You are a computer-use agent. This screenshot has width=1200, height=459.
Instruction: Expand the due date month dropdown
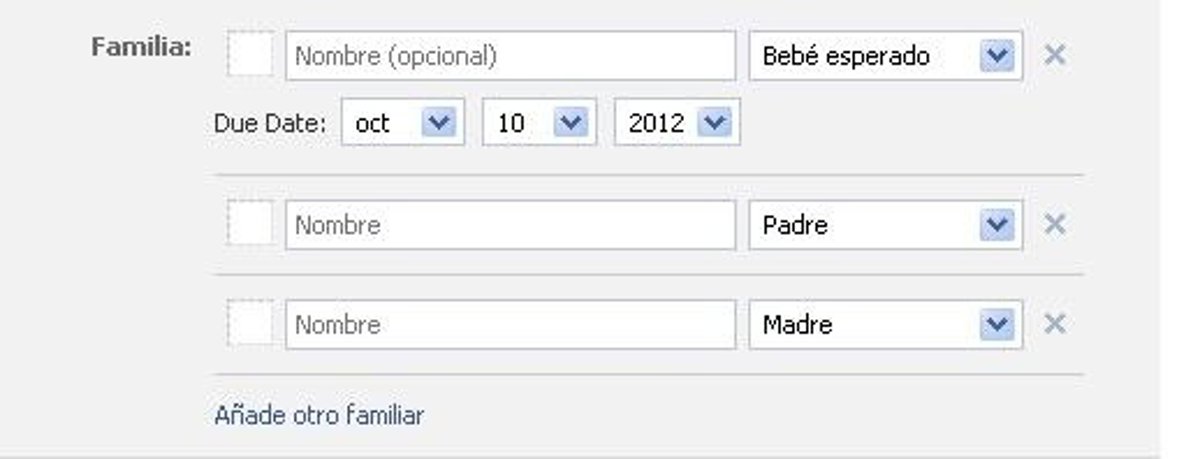402,123
